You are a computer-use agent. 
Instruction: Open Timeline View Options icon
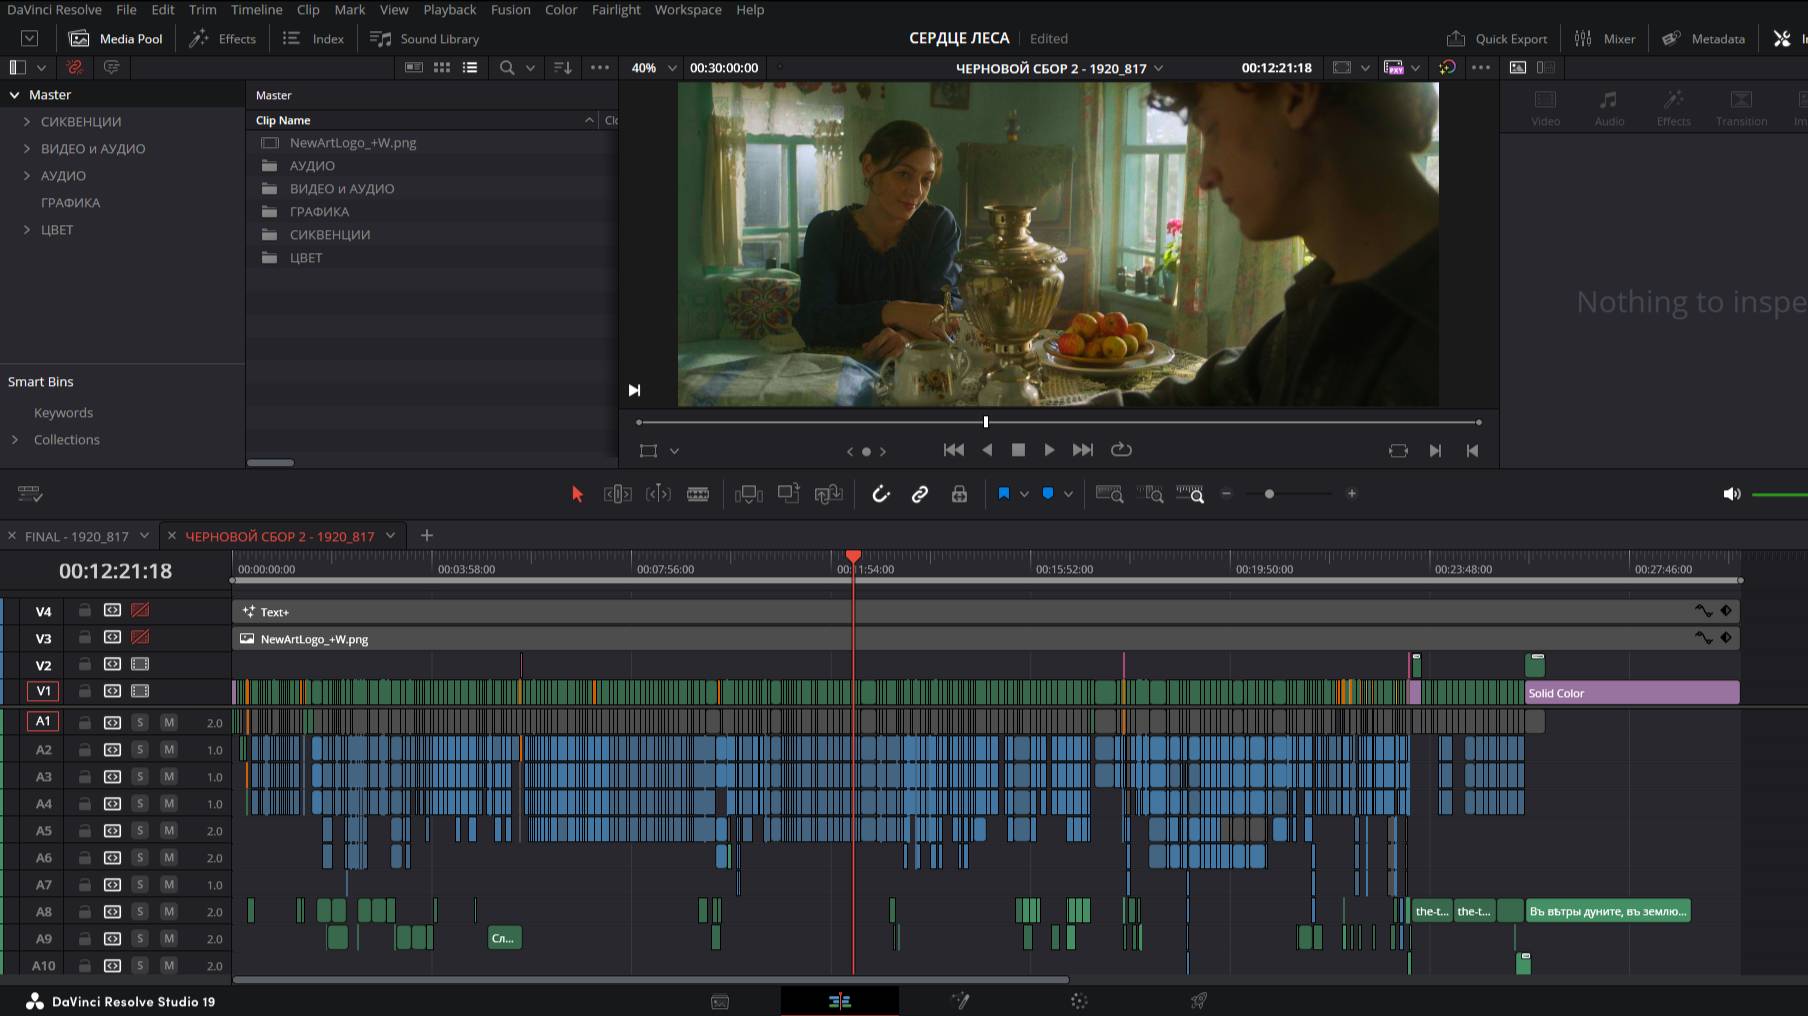tap(30, 494)
